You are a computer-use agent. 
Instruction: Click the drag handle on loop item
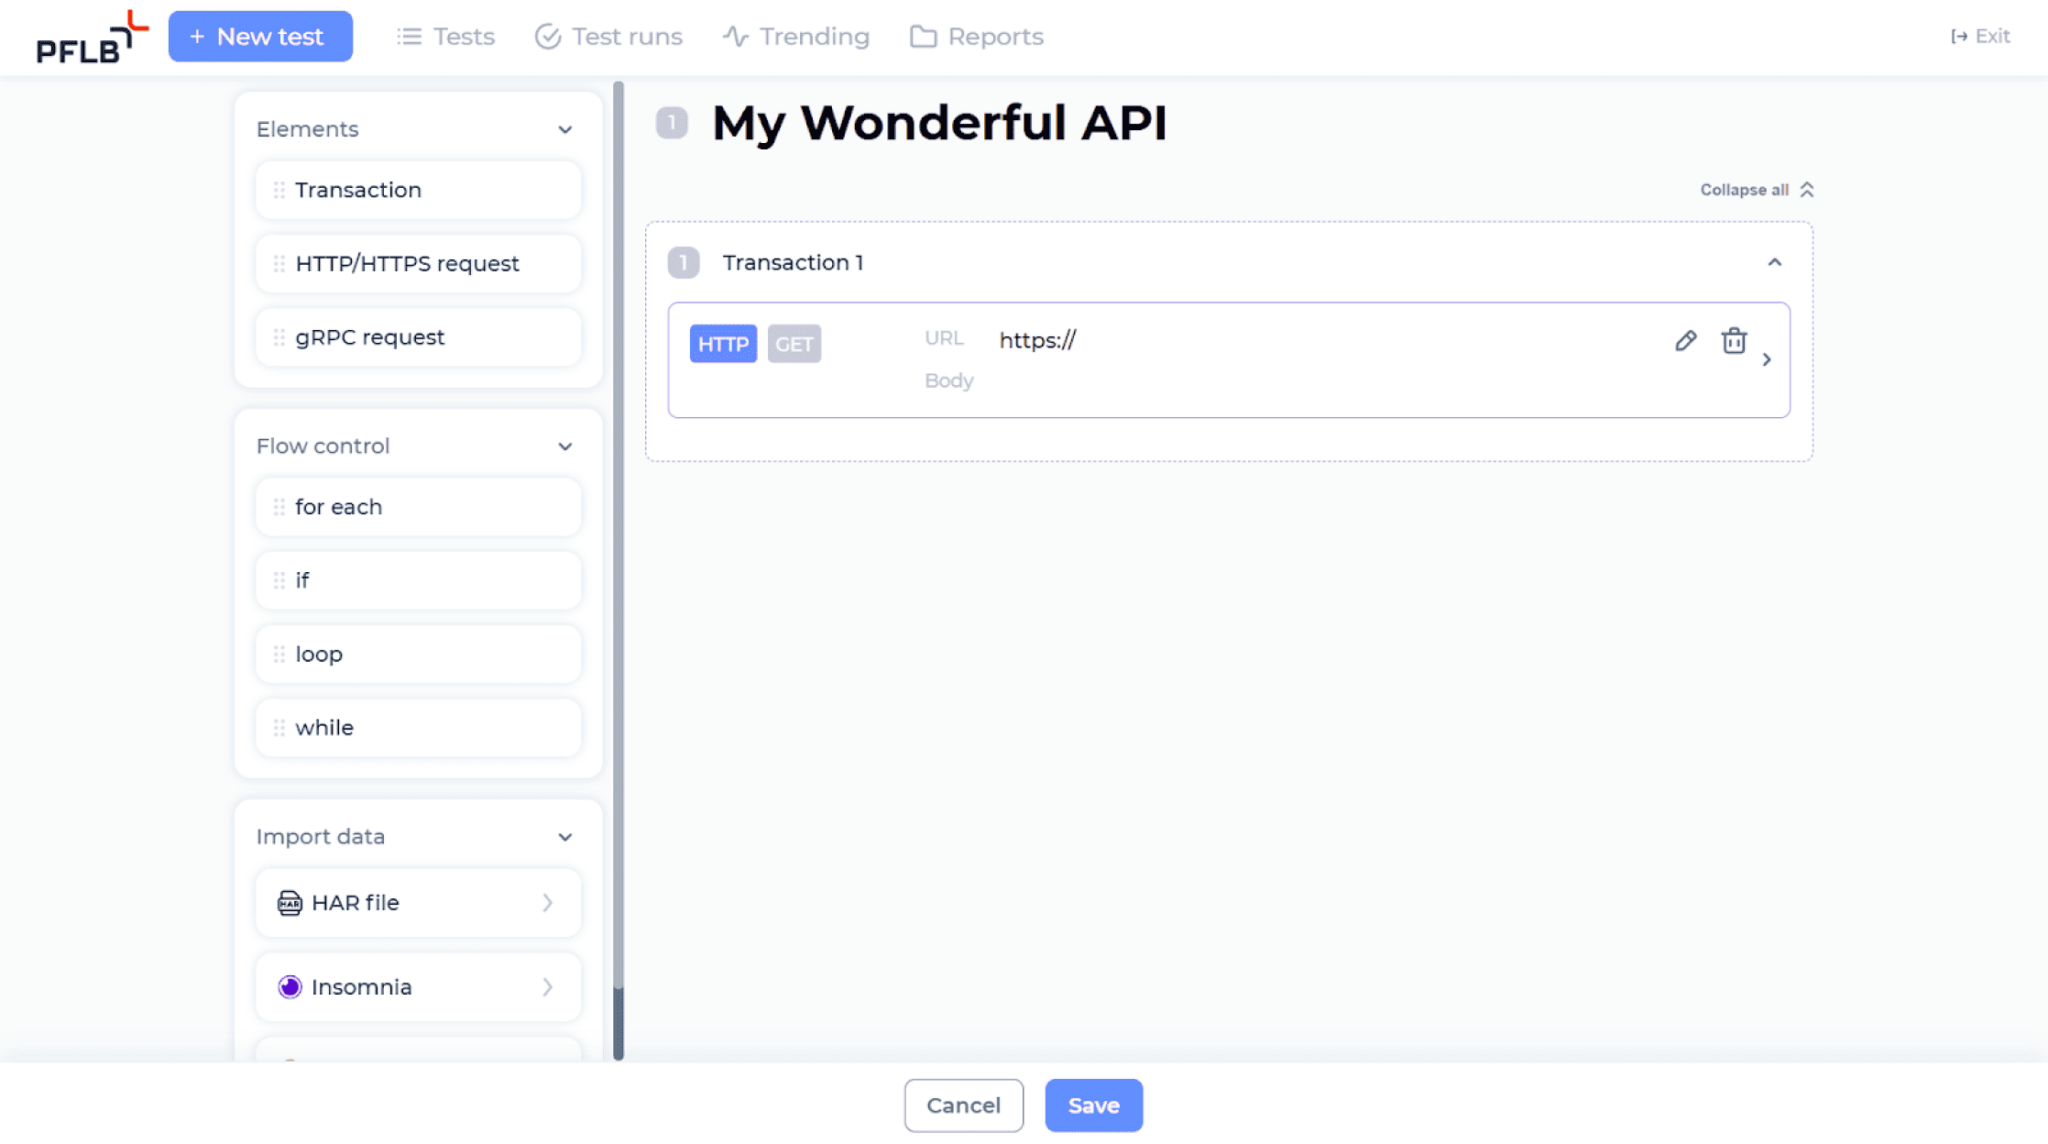click(279, 655)
